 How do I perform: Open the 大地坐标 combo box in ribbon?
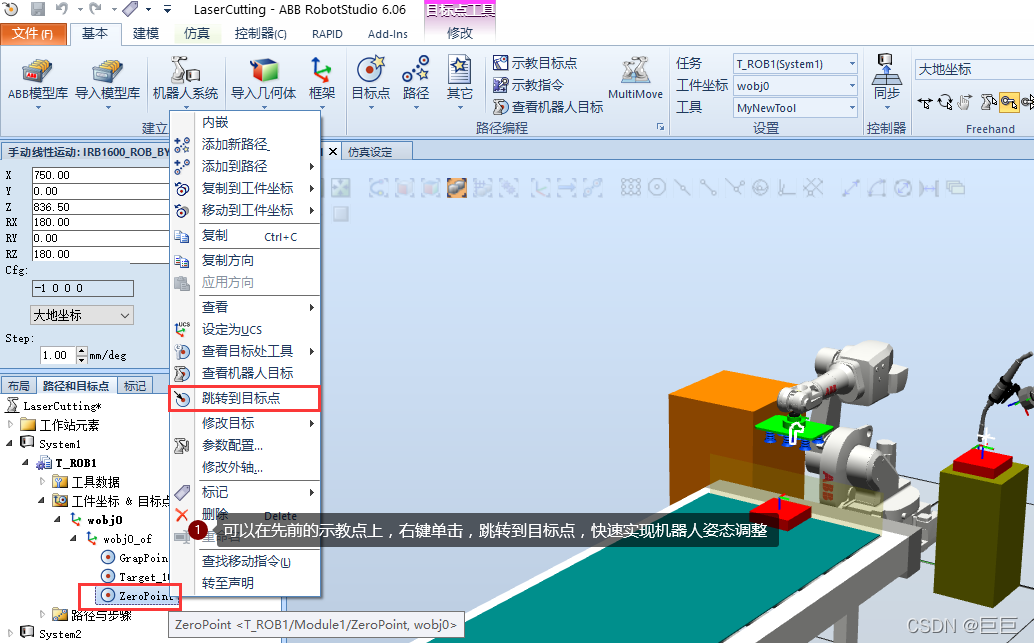pos(974,69)
